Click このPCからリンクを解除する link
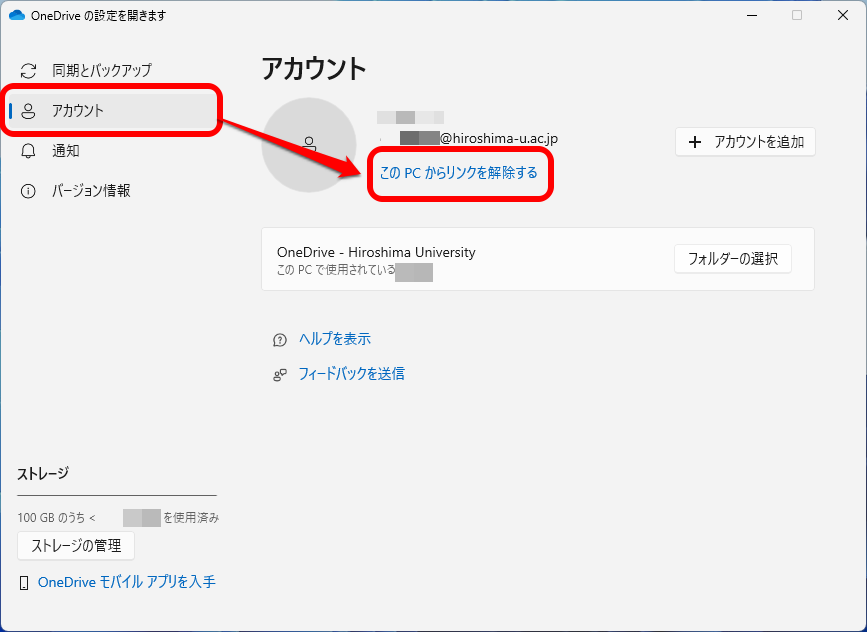 458,173
